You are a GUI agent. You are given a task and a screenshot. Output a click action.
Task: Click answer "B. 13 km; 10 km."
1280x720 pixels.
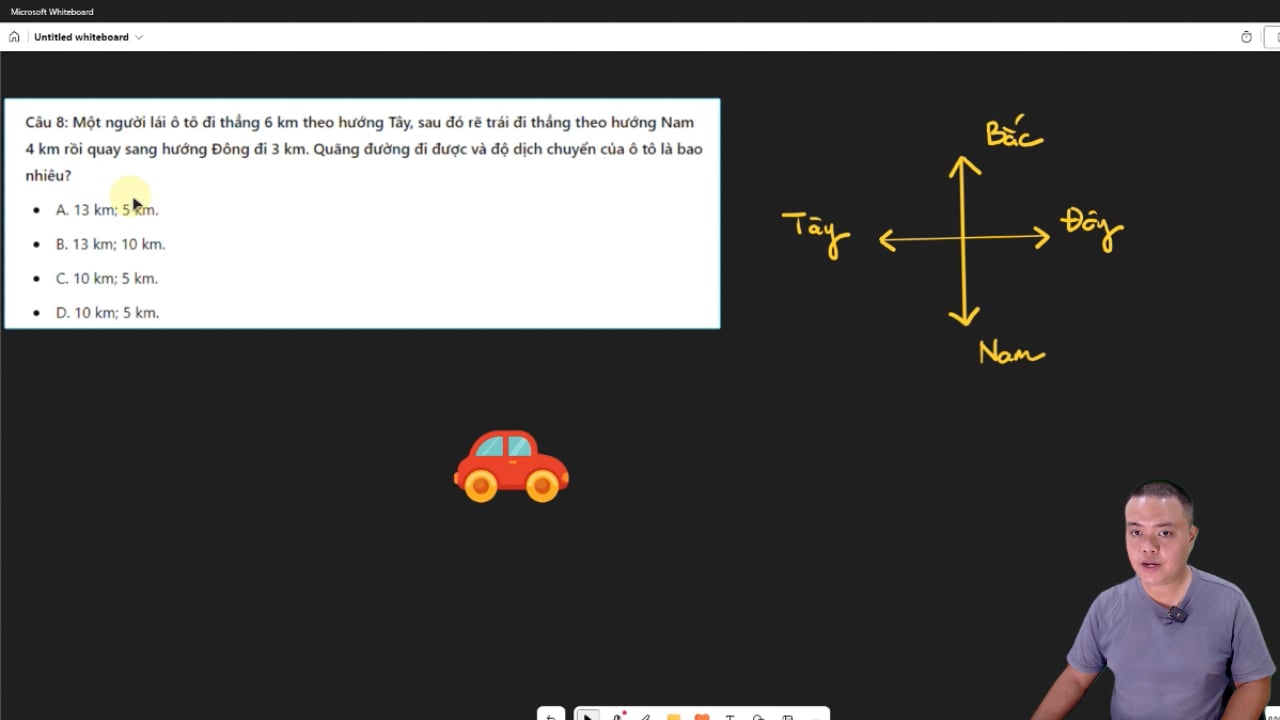(110, 244)
